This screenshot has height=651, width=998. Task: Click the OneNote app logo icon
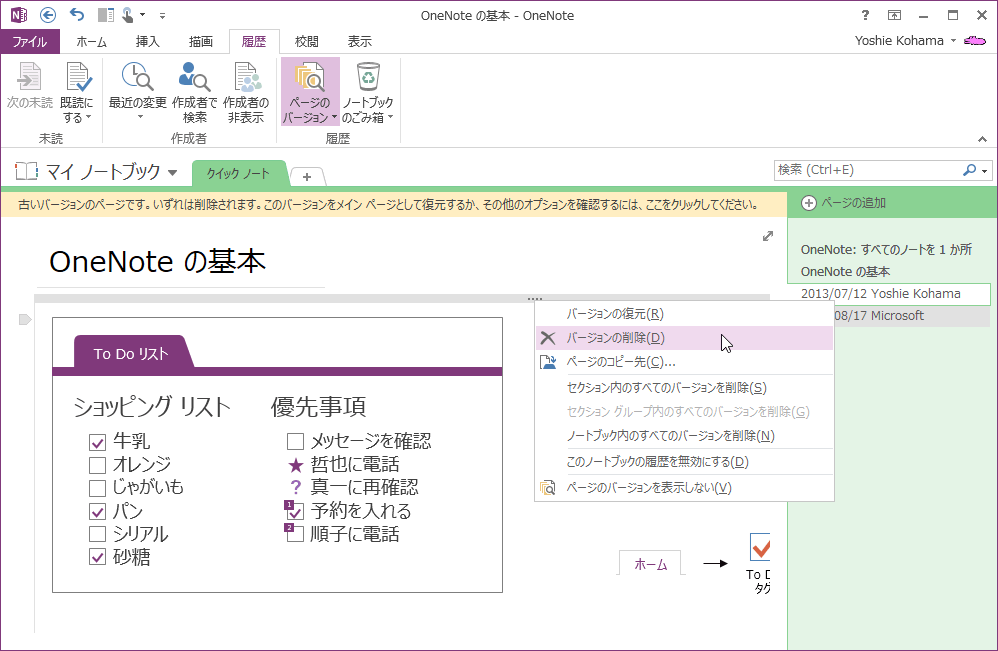coord(19,15)
